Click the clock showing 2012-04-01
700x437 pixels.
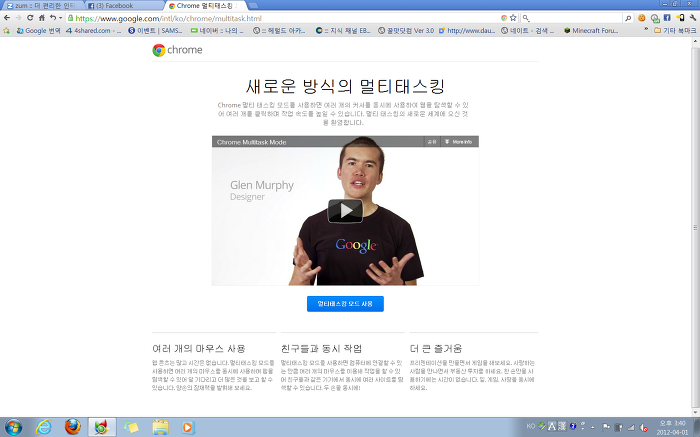pos(672,427)
